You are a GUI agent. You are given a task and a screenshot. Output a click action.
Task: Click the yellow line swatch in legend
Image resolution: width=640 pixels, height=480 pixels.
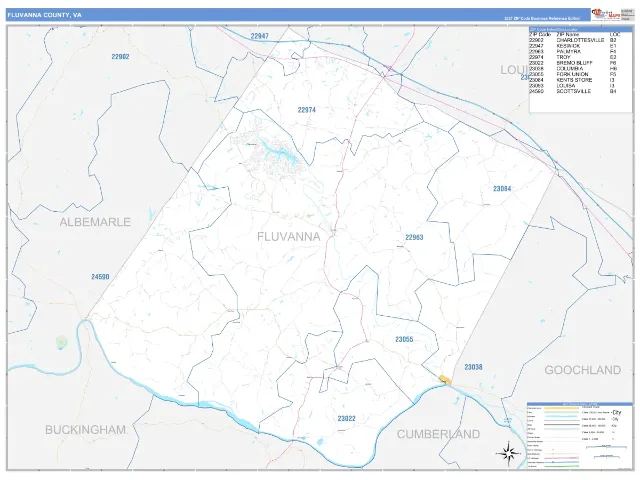(x=562, y=408)
